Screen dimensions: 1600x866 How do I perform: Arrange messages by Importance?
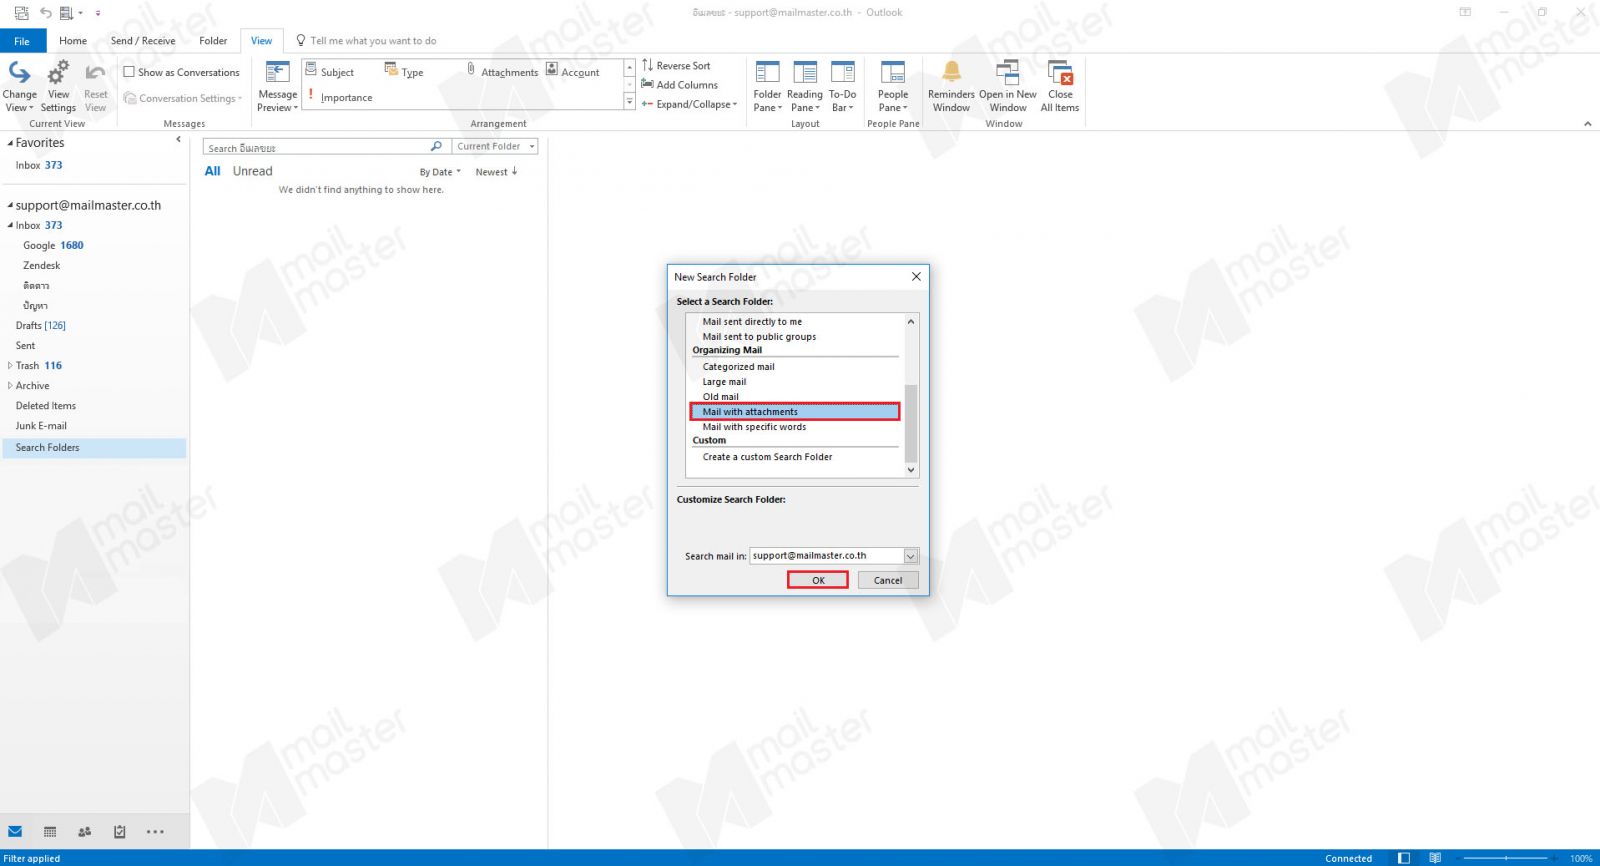[339, 97]
